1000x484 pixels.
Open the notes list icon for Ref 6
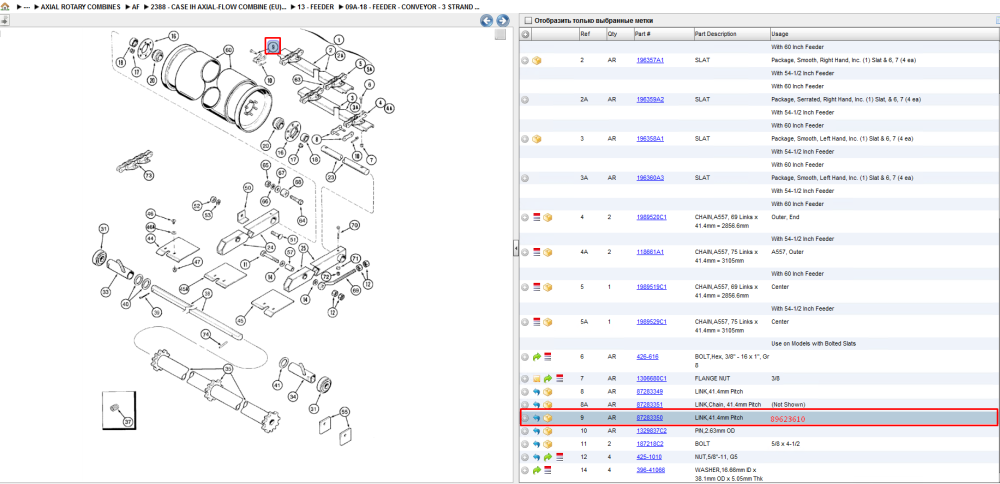click(548, 357)
